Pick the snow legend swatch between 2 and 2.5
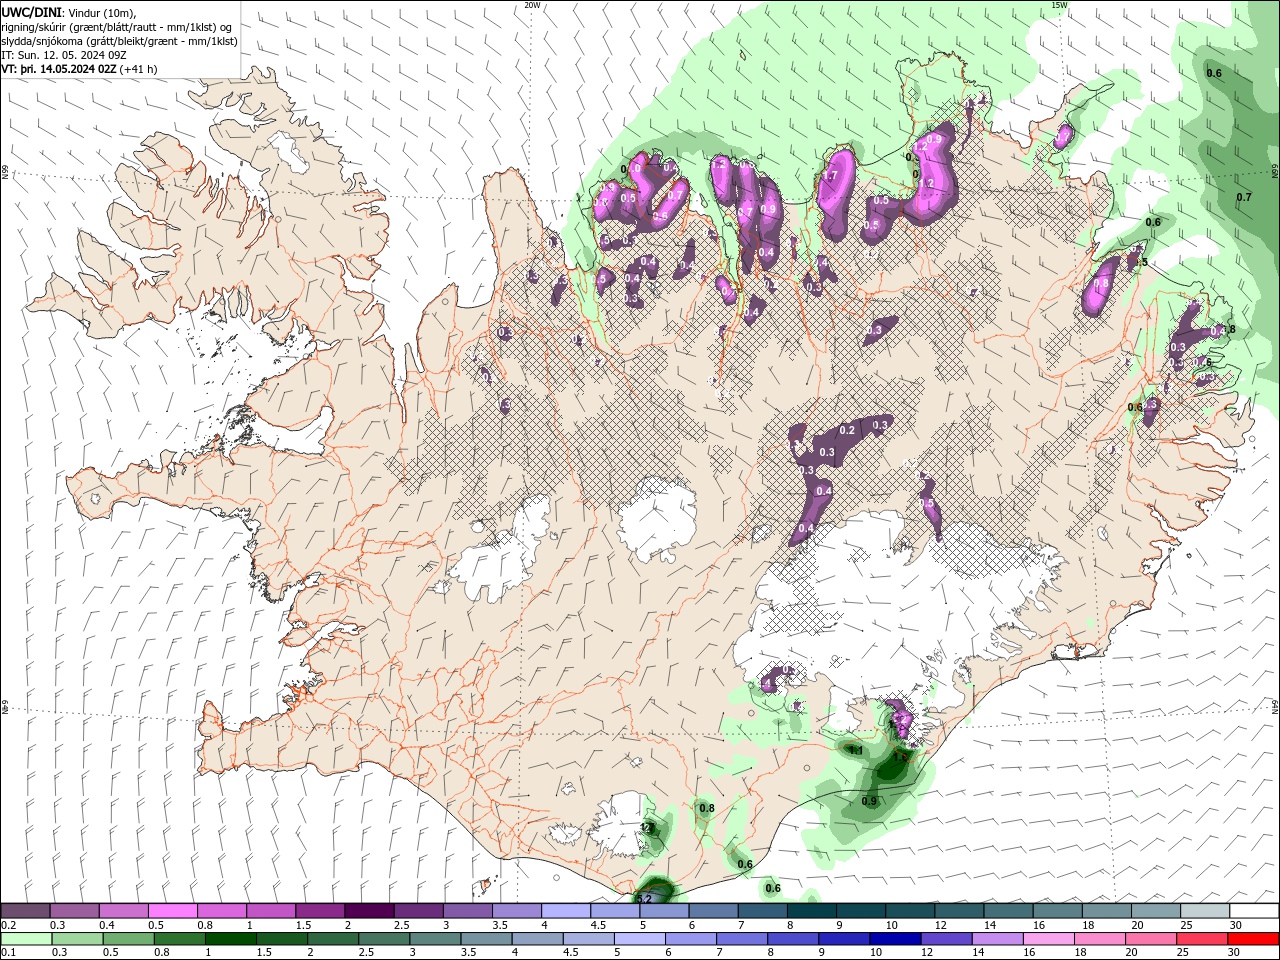The height and width of the screenshot is (960, 1280). click(369, 911)
